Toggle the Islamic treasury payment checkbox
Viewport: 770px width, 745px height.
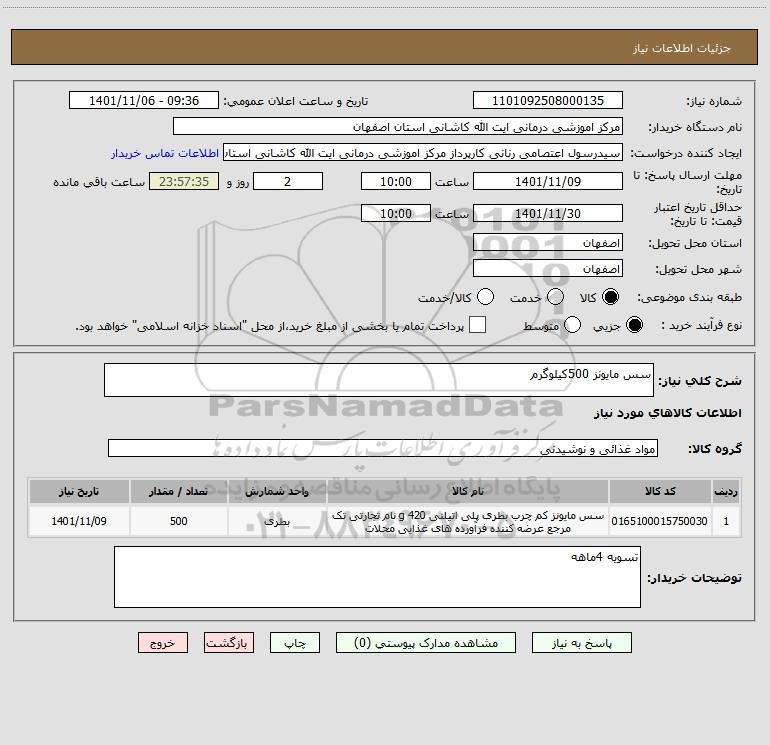(477, 325)
